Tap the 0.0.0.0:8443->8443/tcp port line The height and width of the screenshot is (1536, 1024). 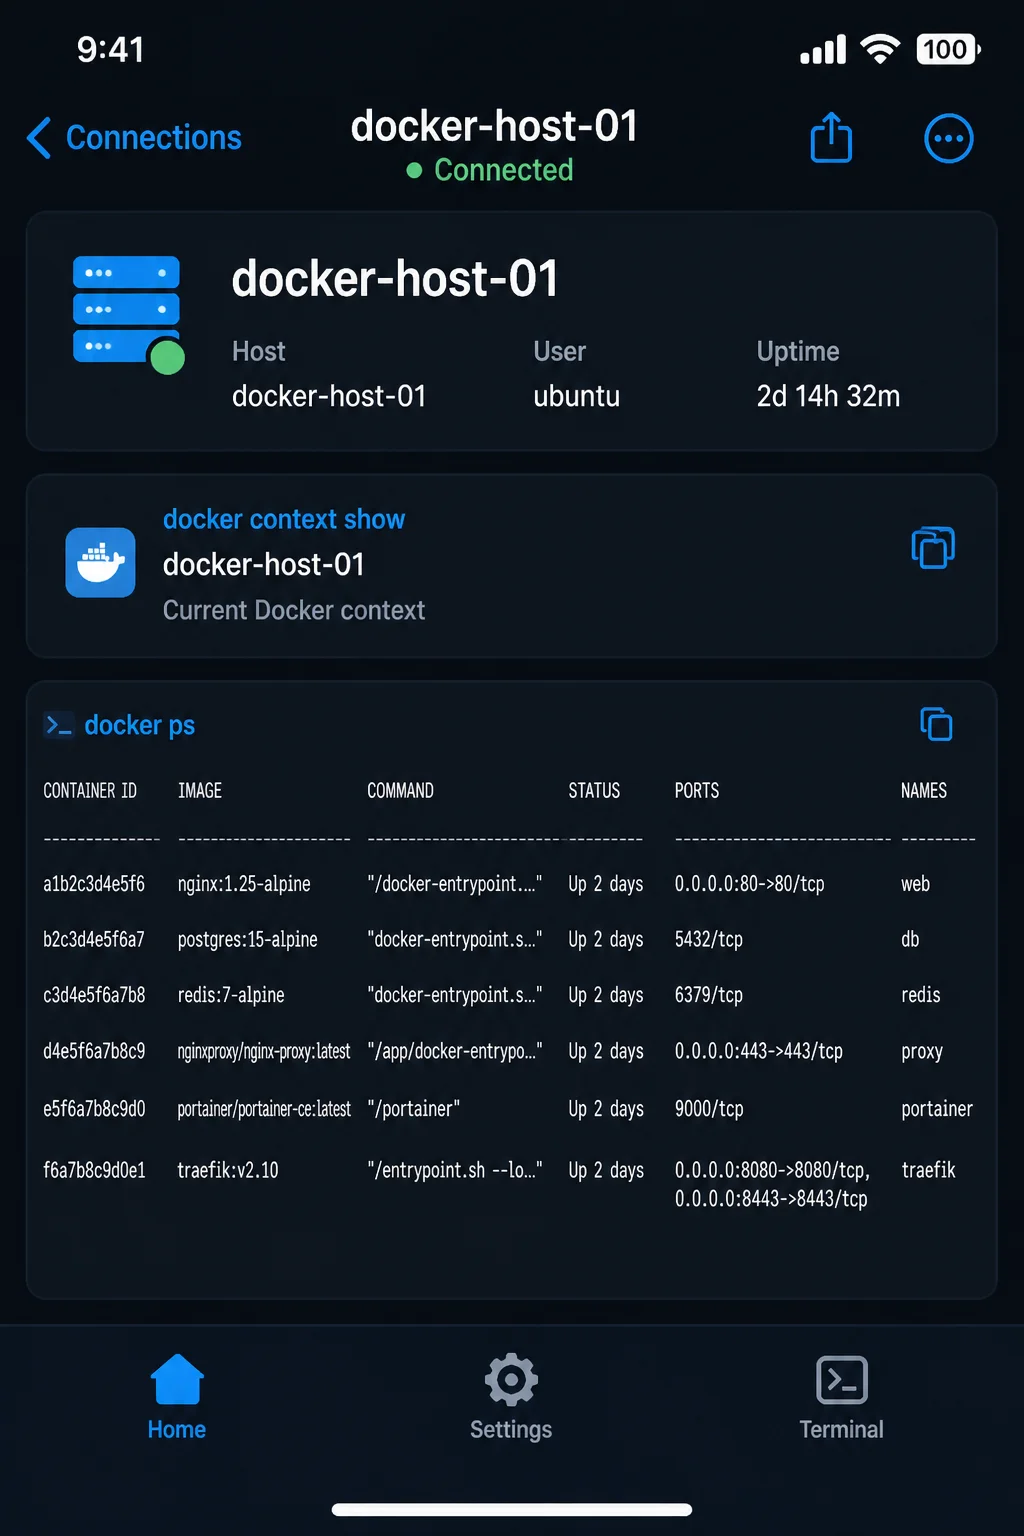coord(771,1199)
